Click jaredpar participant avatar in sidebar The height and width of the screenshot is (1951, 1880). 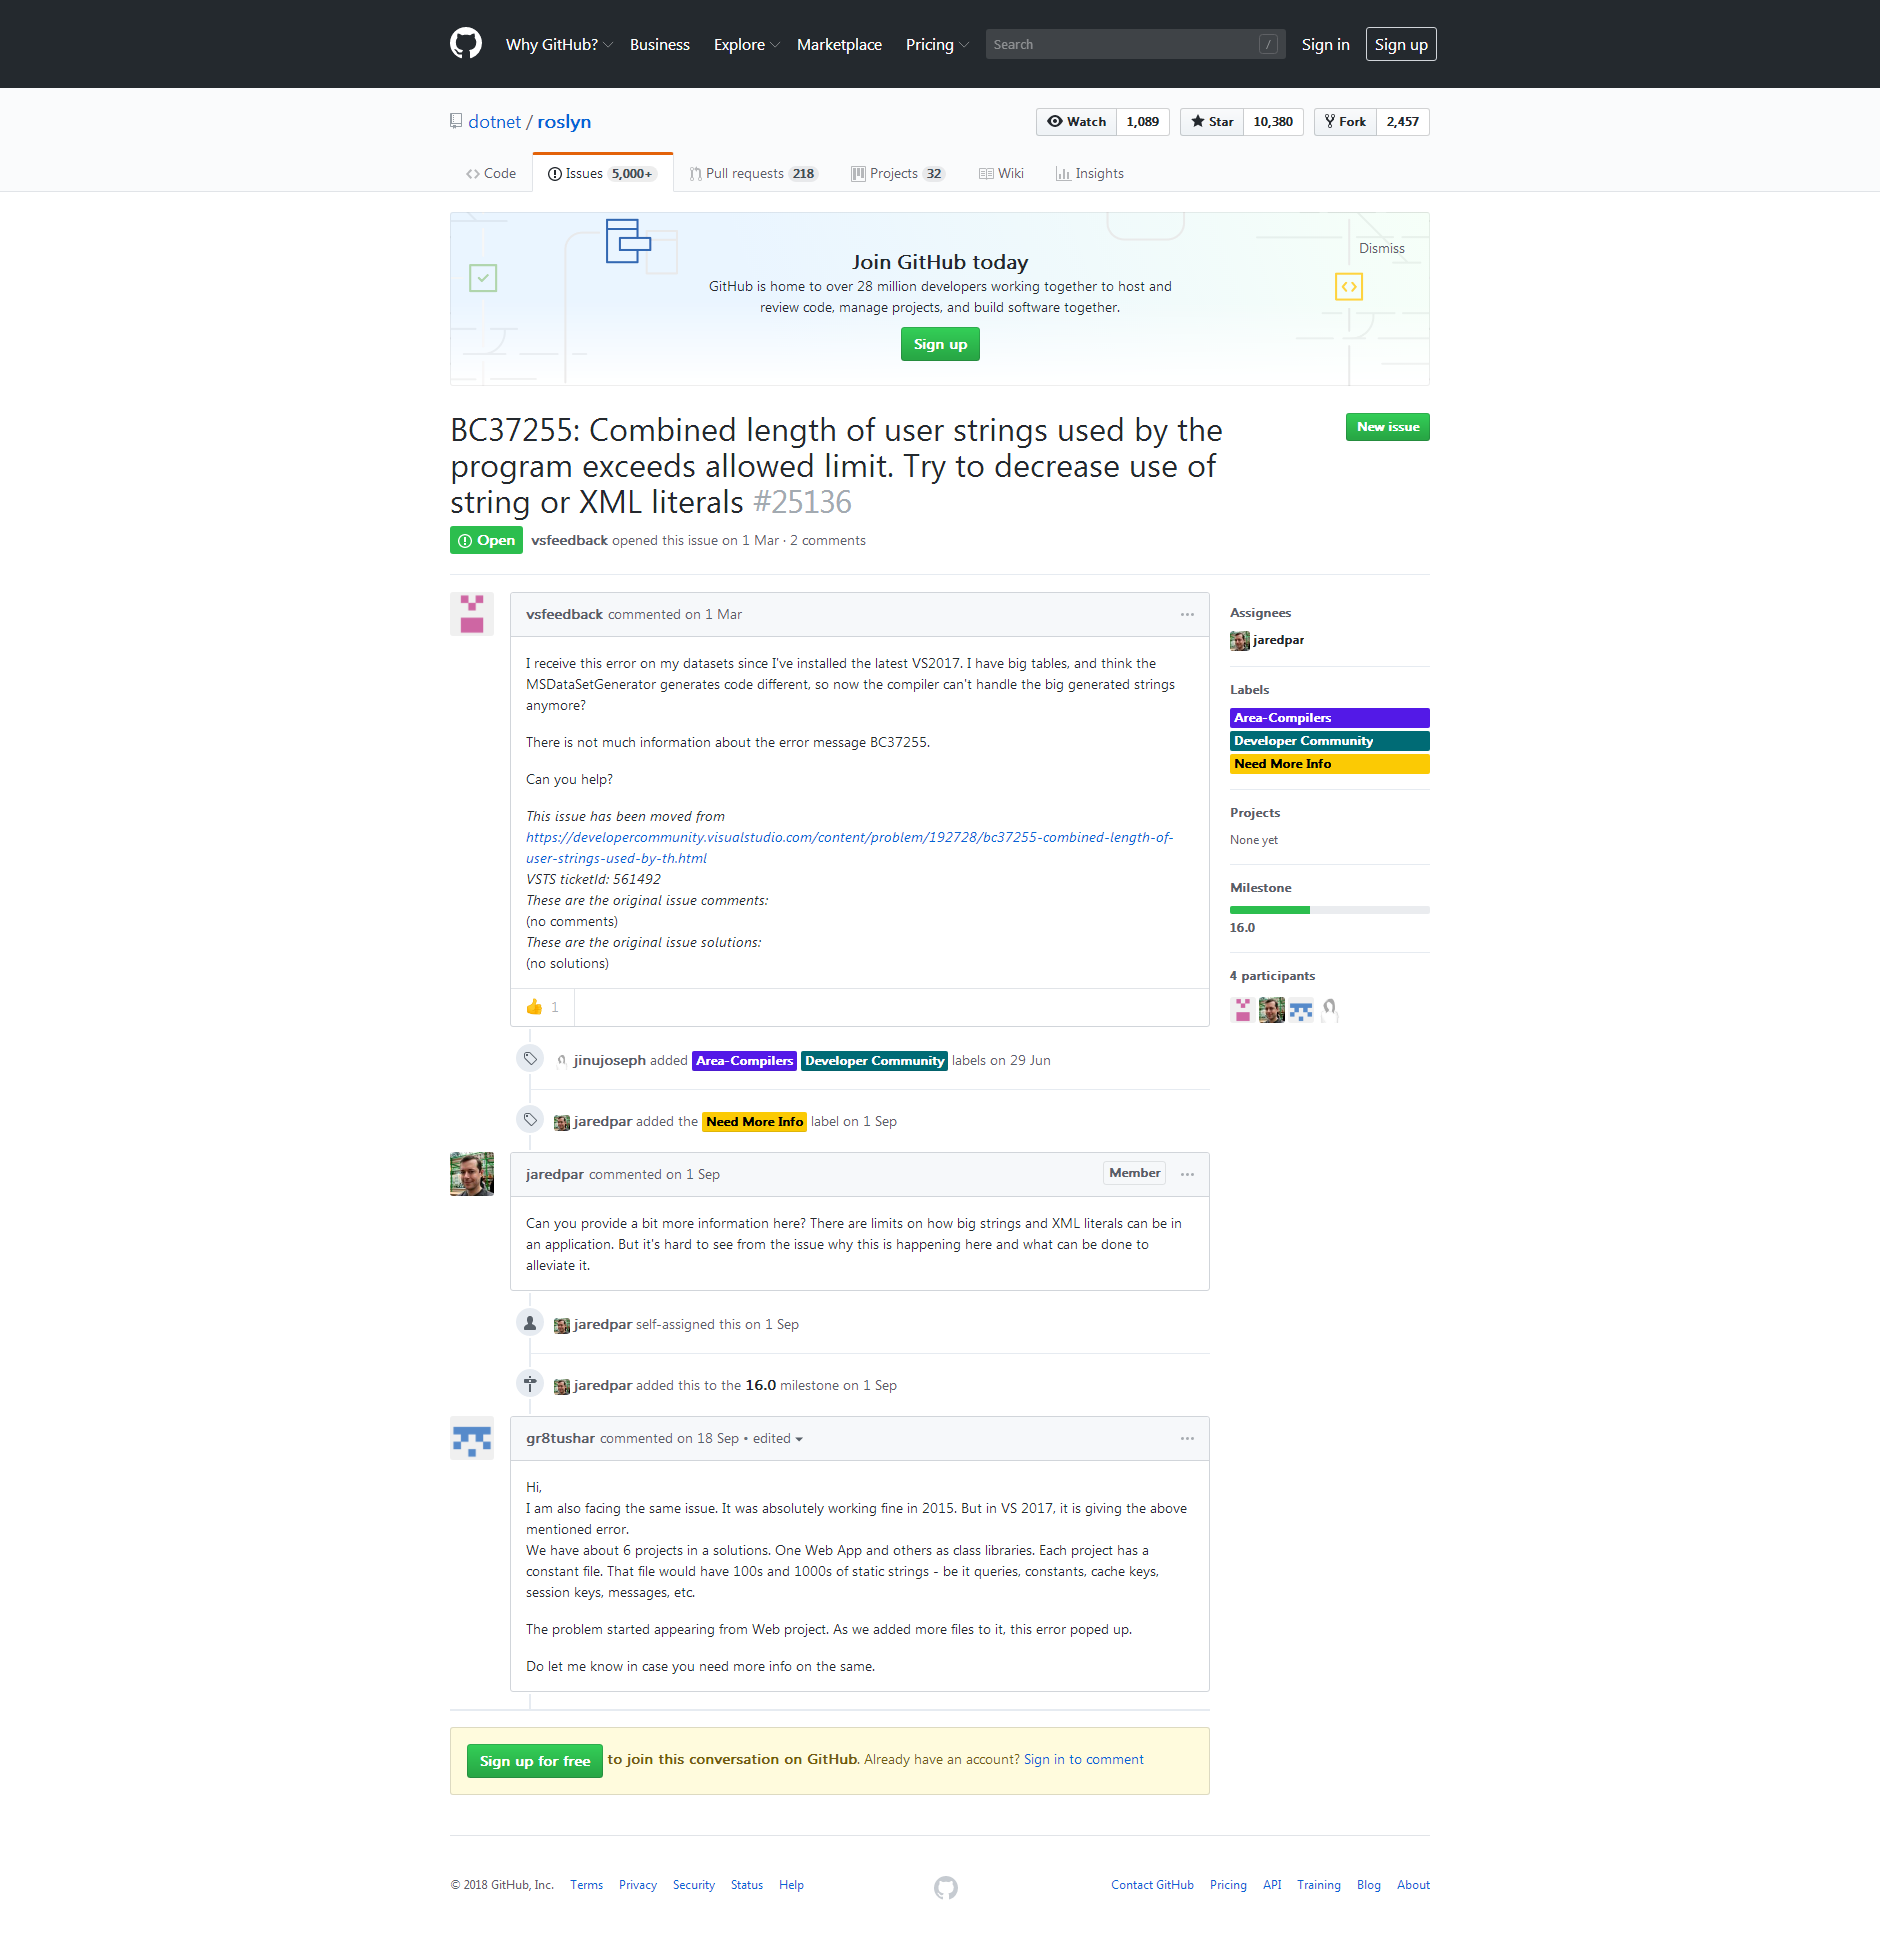point(1271,1010)
